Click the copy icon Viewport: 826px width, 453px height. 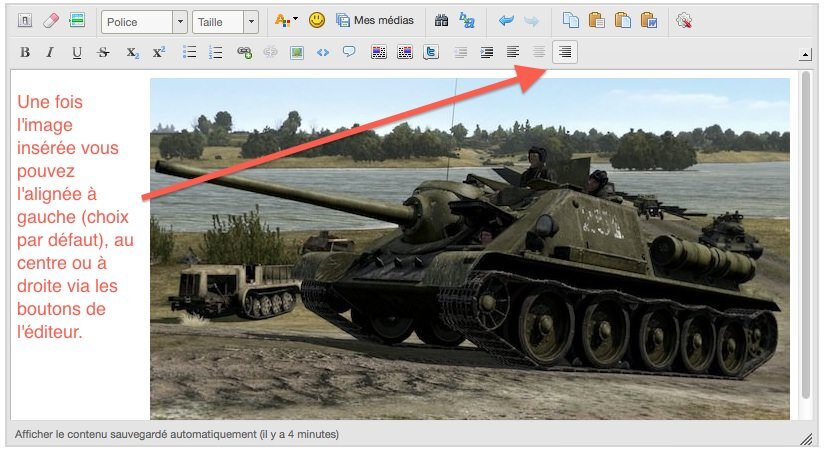point(571,21)
